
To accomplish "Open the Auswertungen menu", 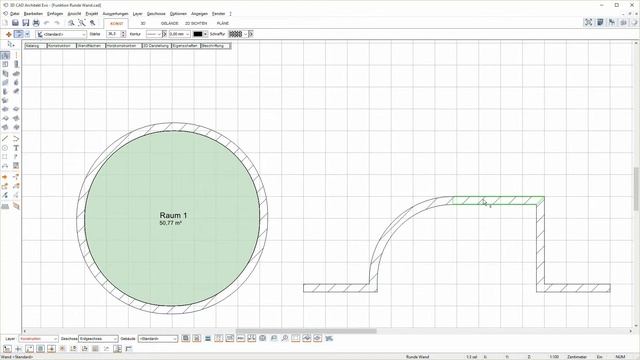I will (116, 14).
